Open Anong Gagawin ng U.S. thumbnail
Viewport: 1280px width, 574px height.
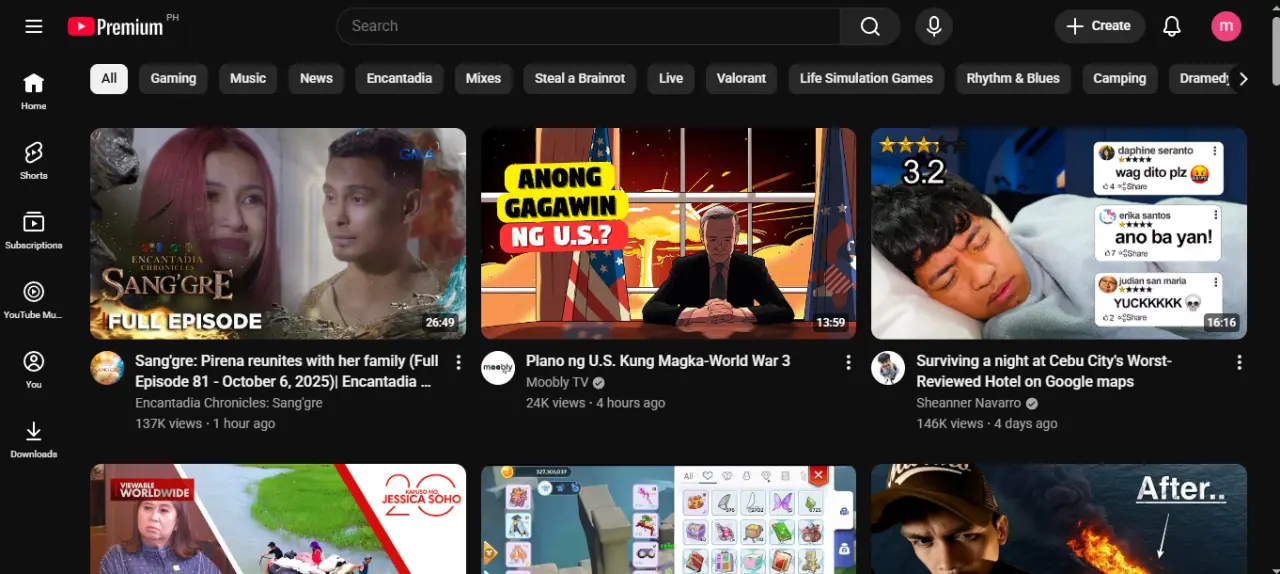(668, 233)
